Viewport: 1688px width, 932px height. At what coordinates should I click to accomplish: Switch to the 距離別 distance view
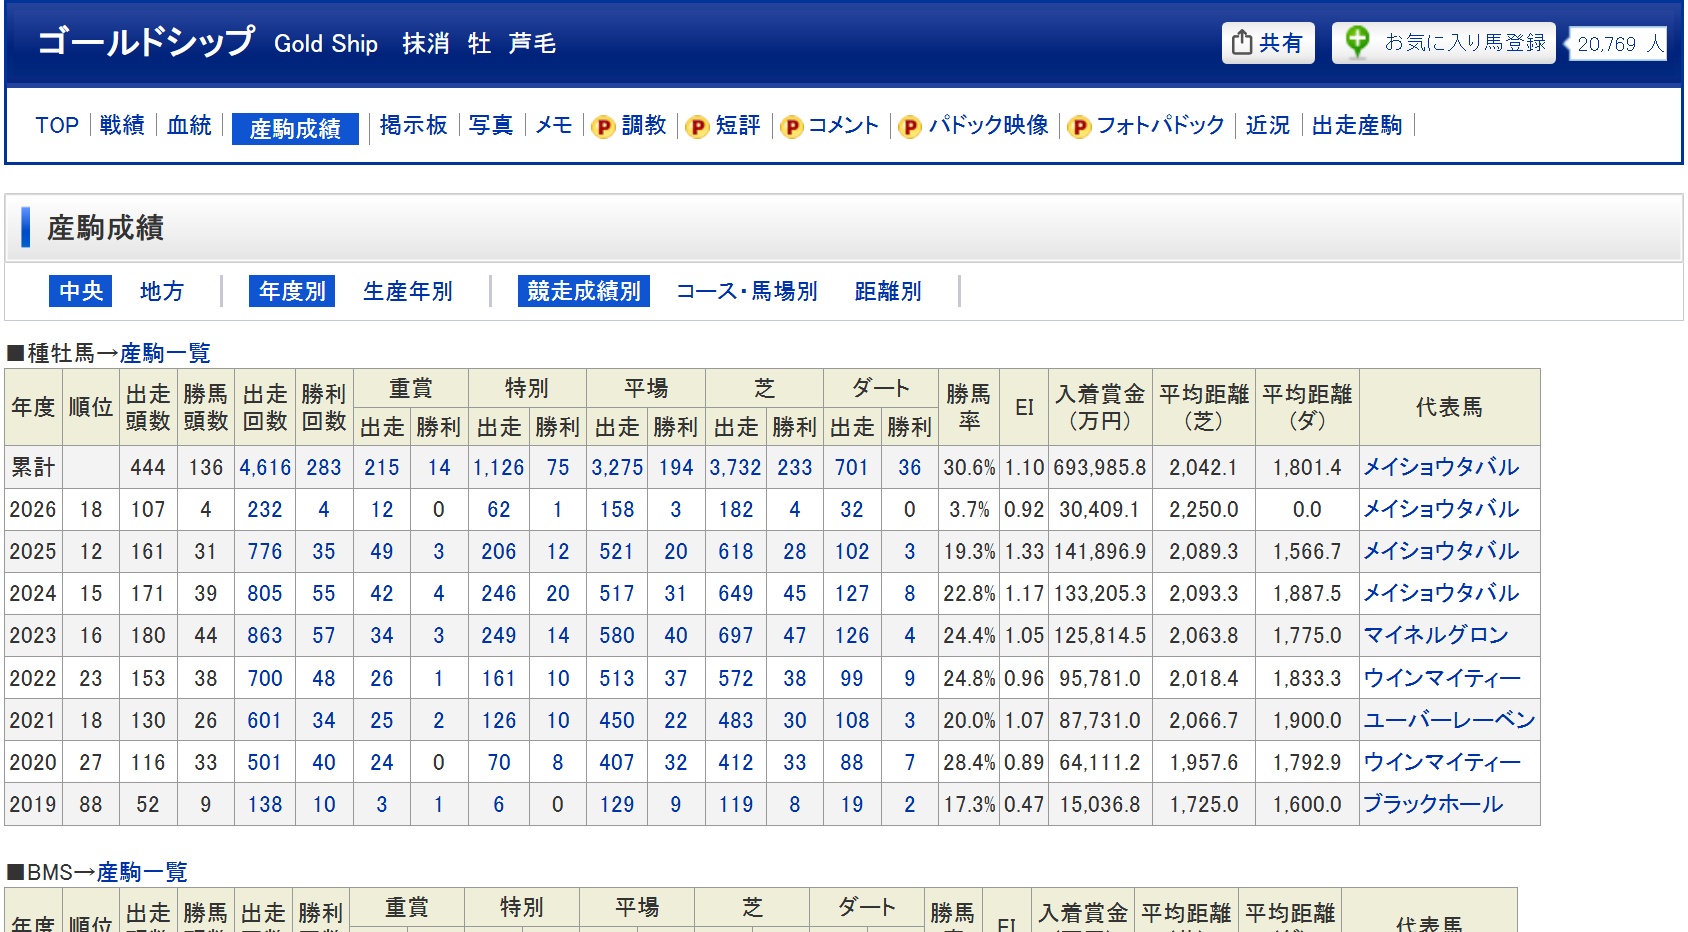pos(887,291)
